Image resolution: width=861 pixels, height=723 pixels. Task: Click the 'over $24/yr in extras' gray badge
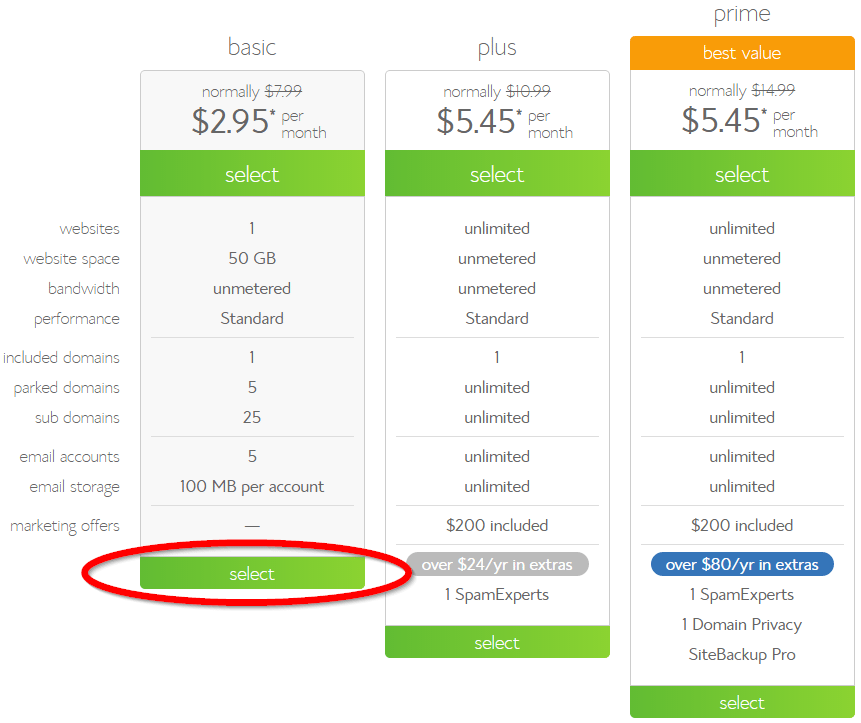pyautogui.click(x=497, y=564)
